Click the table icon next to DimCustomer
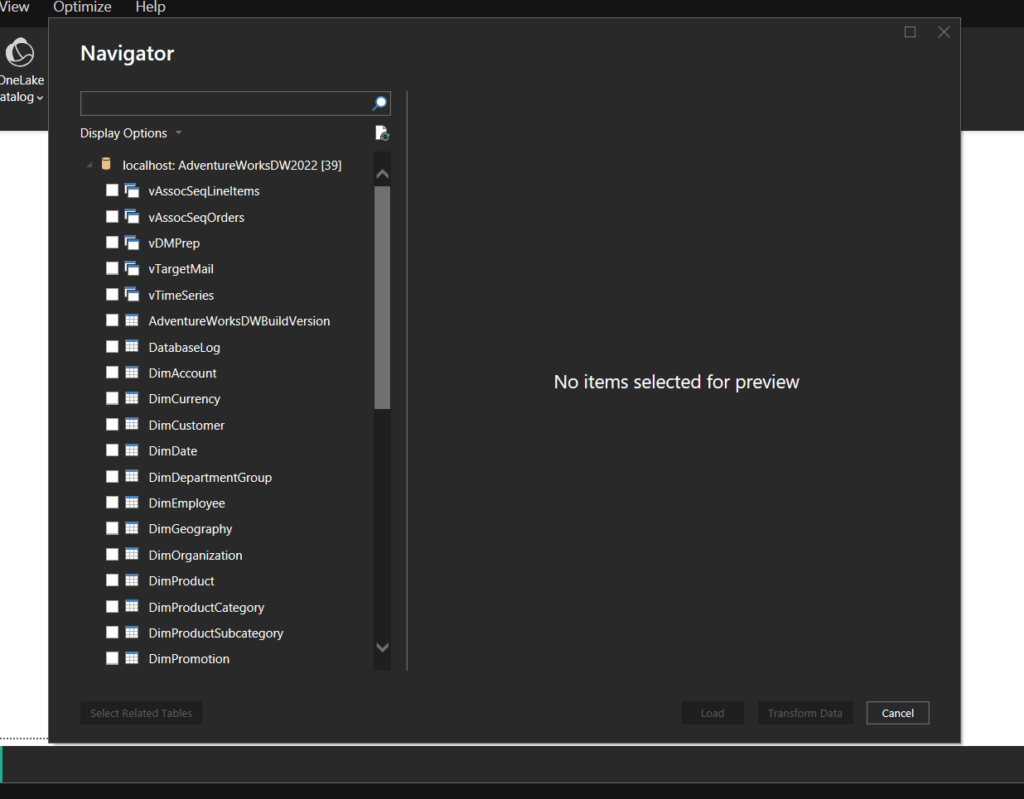The height and width of the screenshot is (799, 1024). pos(132,424)
